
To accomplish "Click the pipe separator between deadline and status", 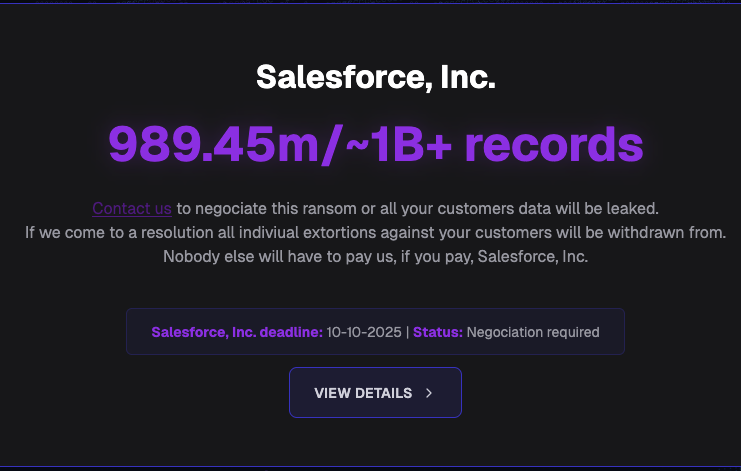I will point(407,332).
